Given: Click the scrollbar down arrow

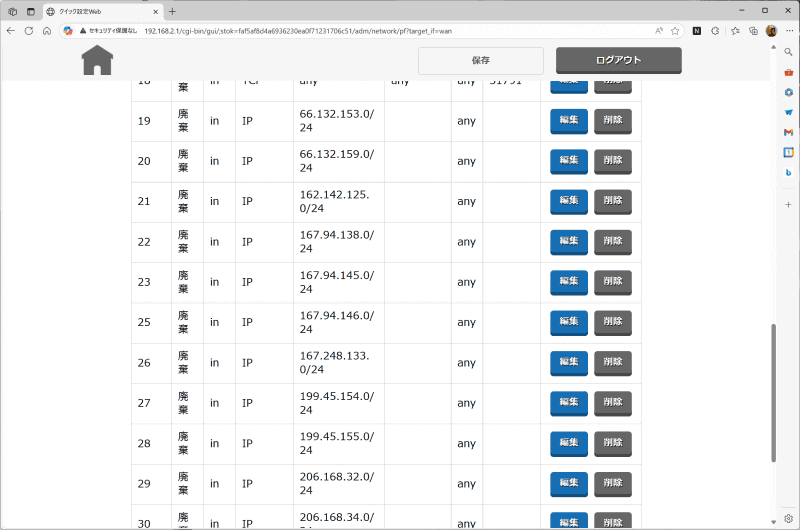Looking at the screenshot, I should [x=773, y=522].
